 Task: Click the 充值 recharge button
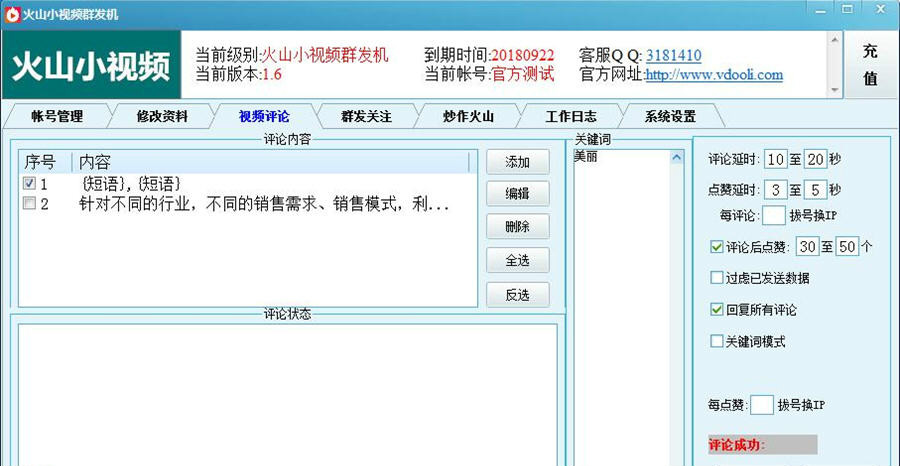(871, 64)
